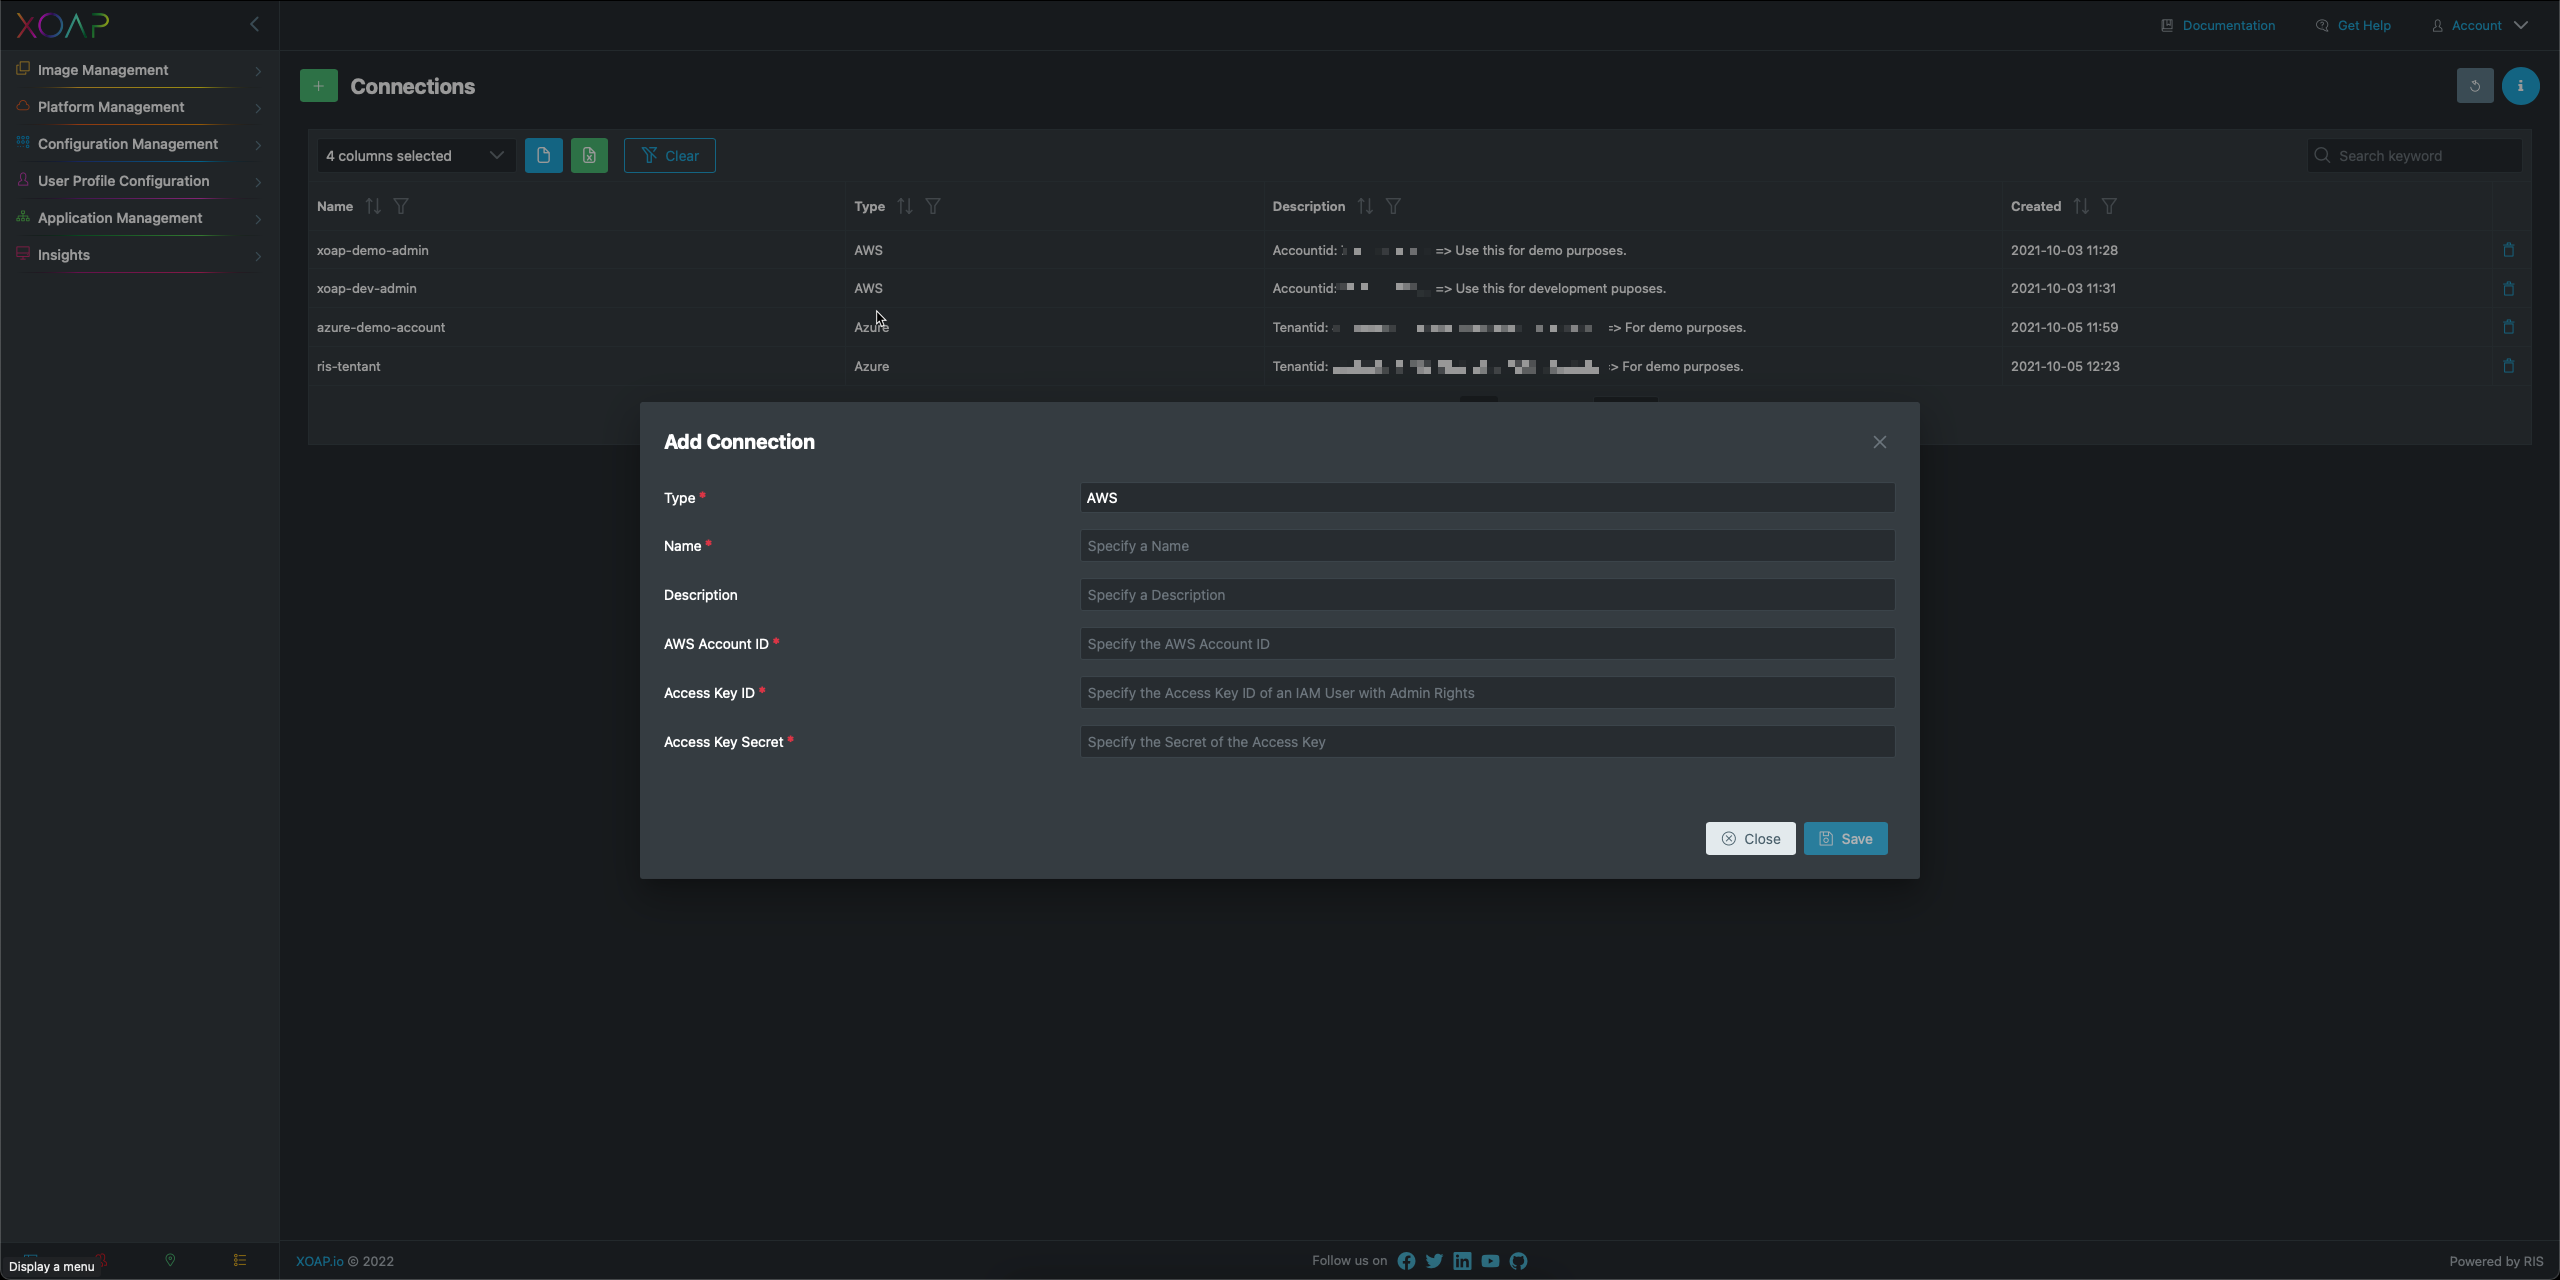Screen dimensions: 2560x1280
Task: Open the LinkedIn link in footer
Action: click(1462, 1261)
